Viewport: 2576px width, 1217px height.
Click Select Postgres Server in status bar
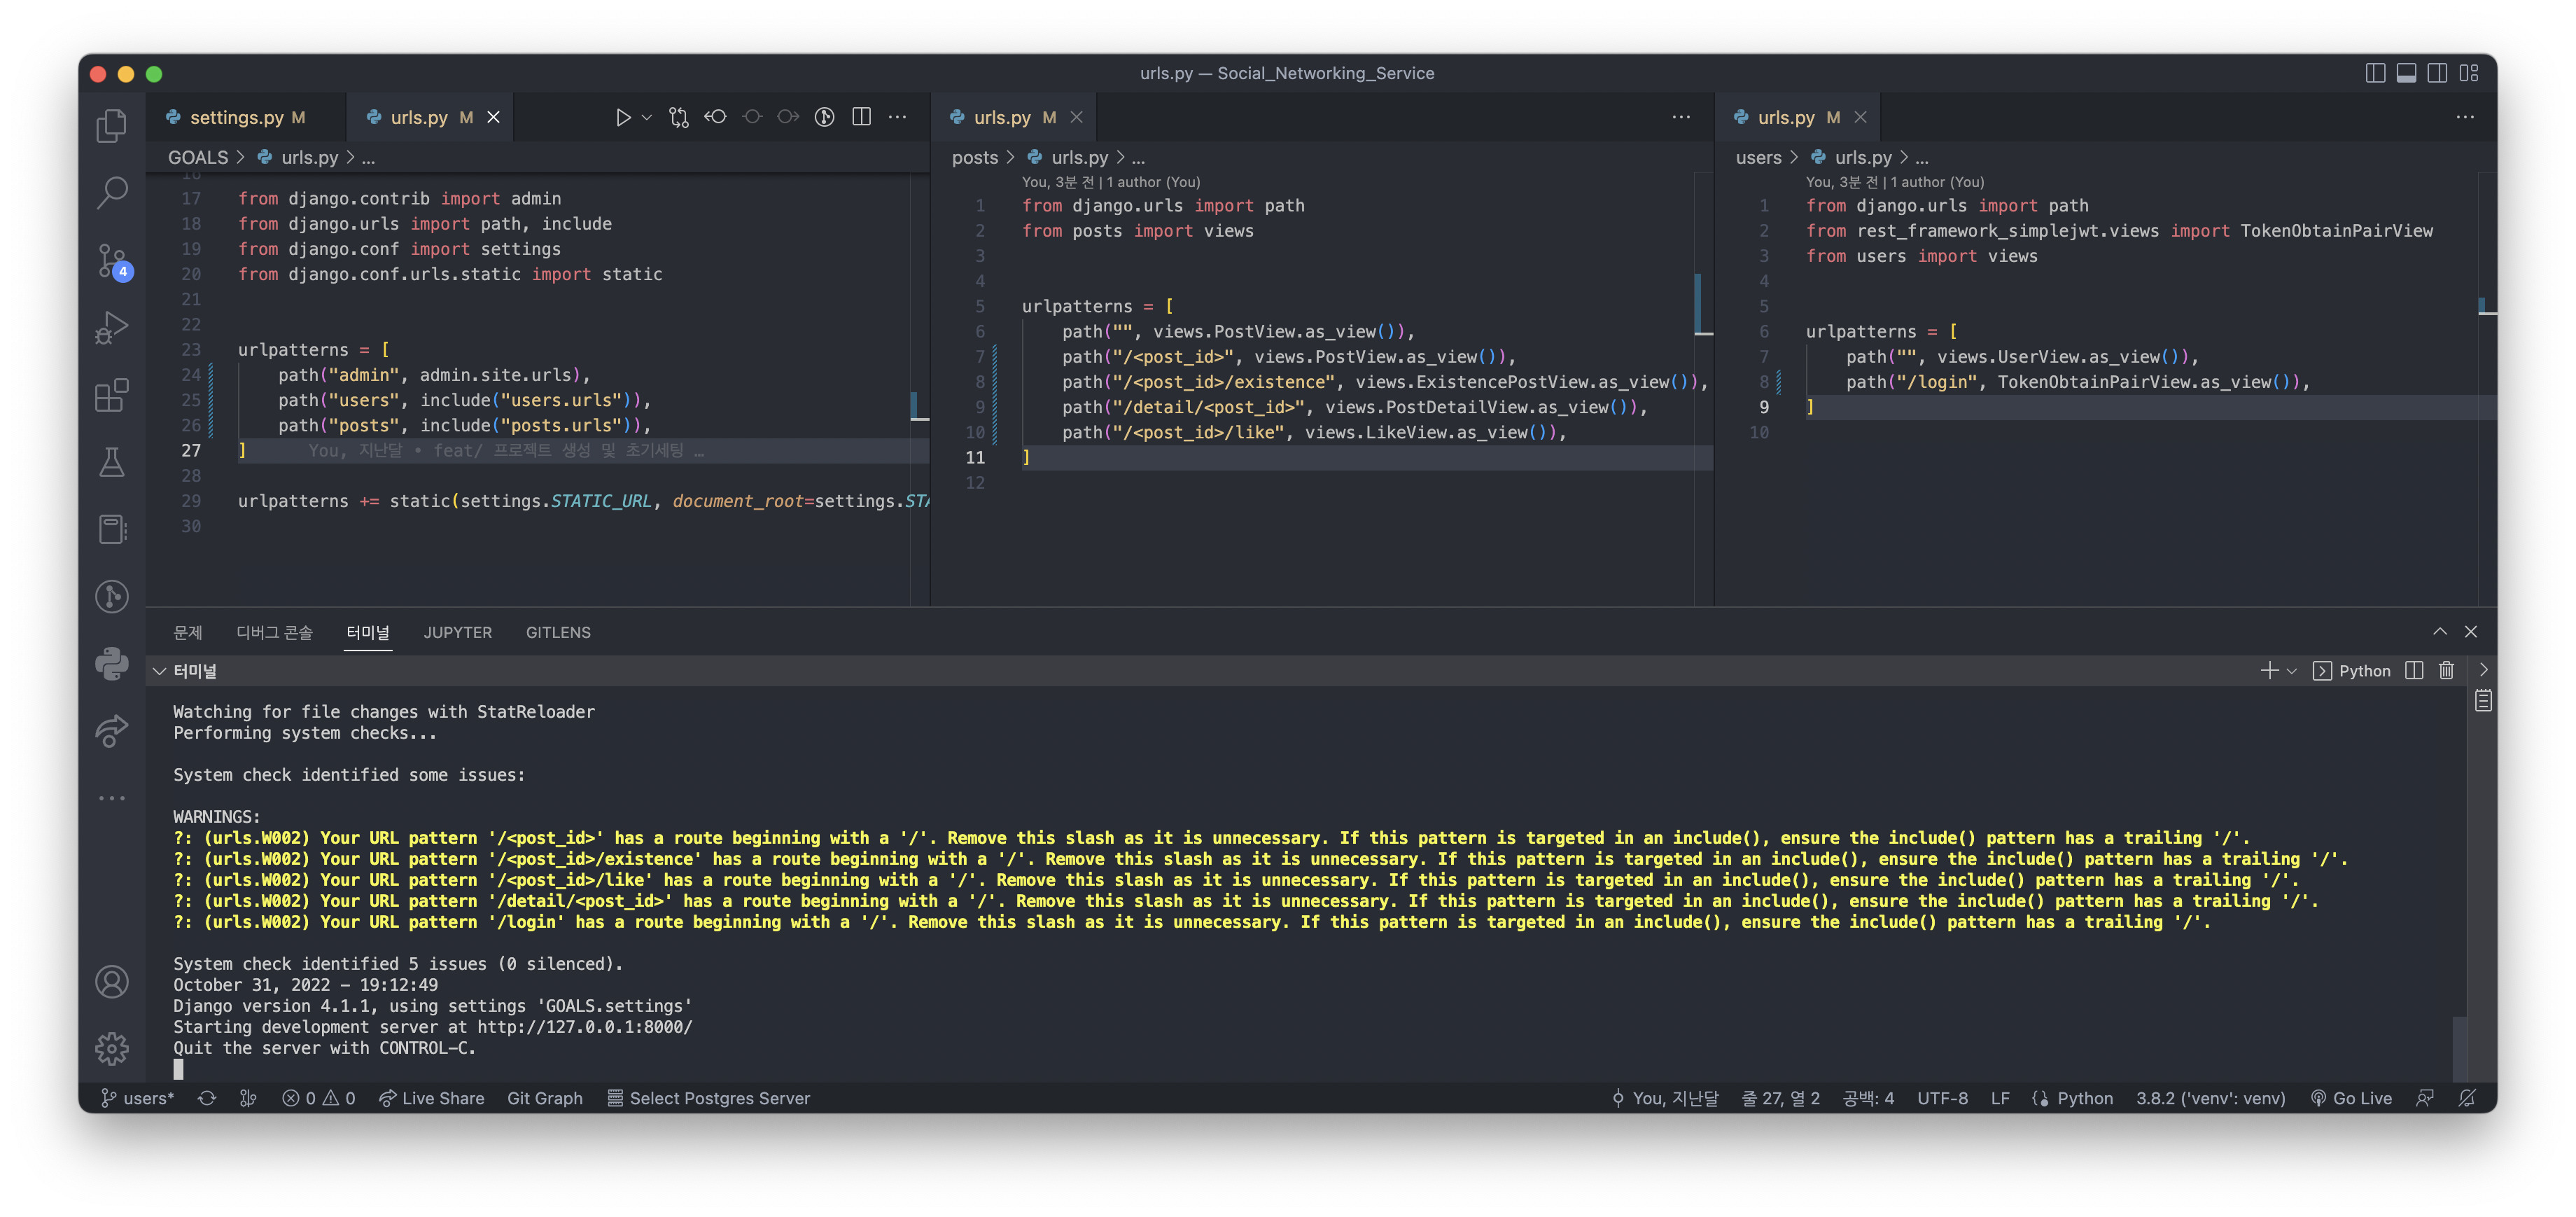708,1098
